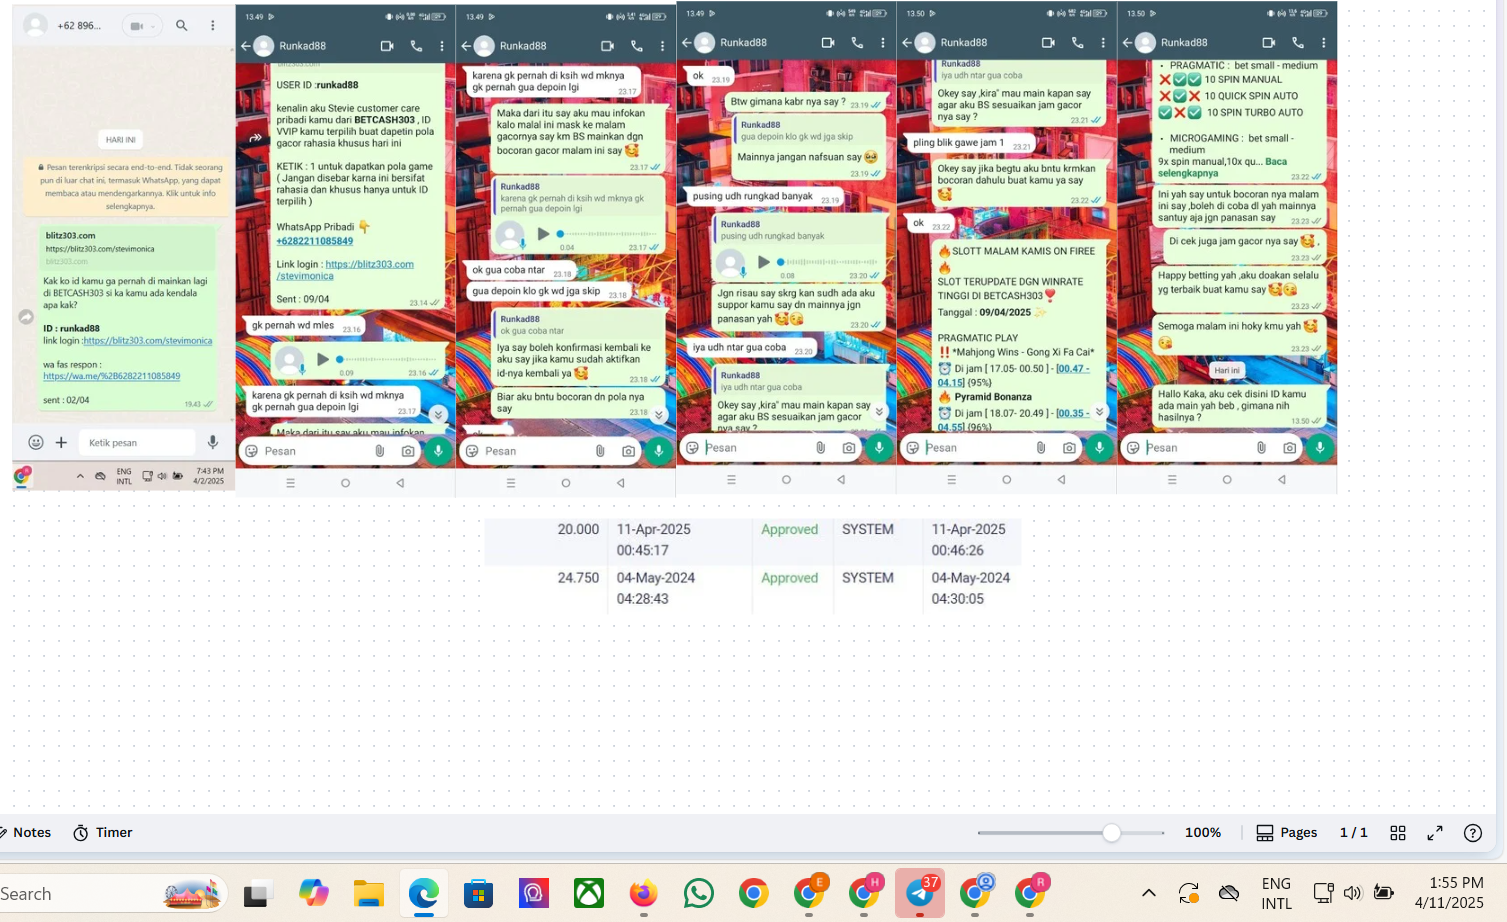Search in the +62 896 WhatsApp chat
Image resolution: width=1507 pixels, height=922 pixels.
point(182,25)
